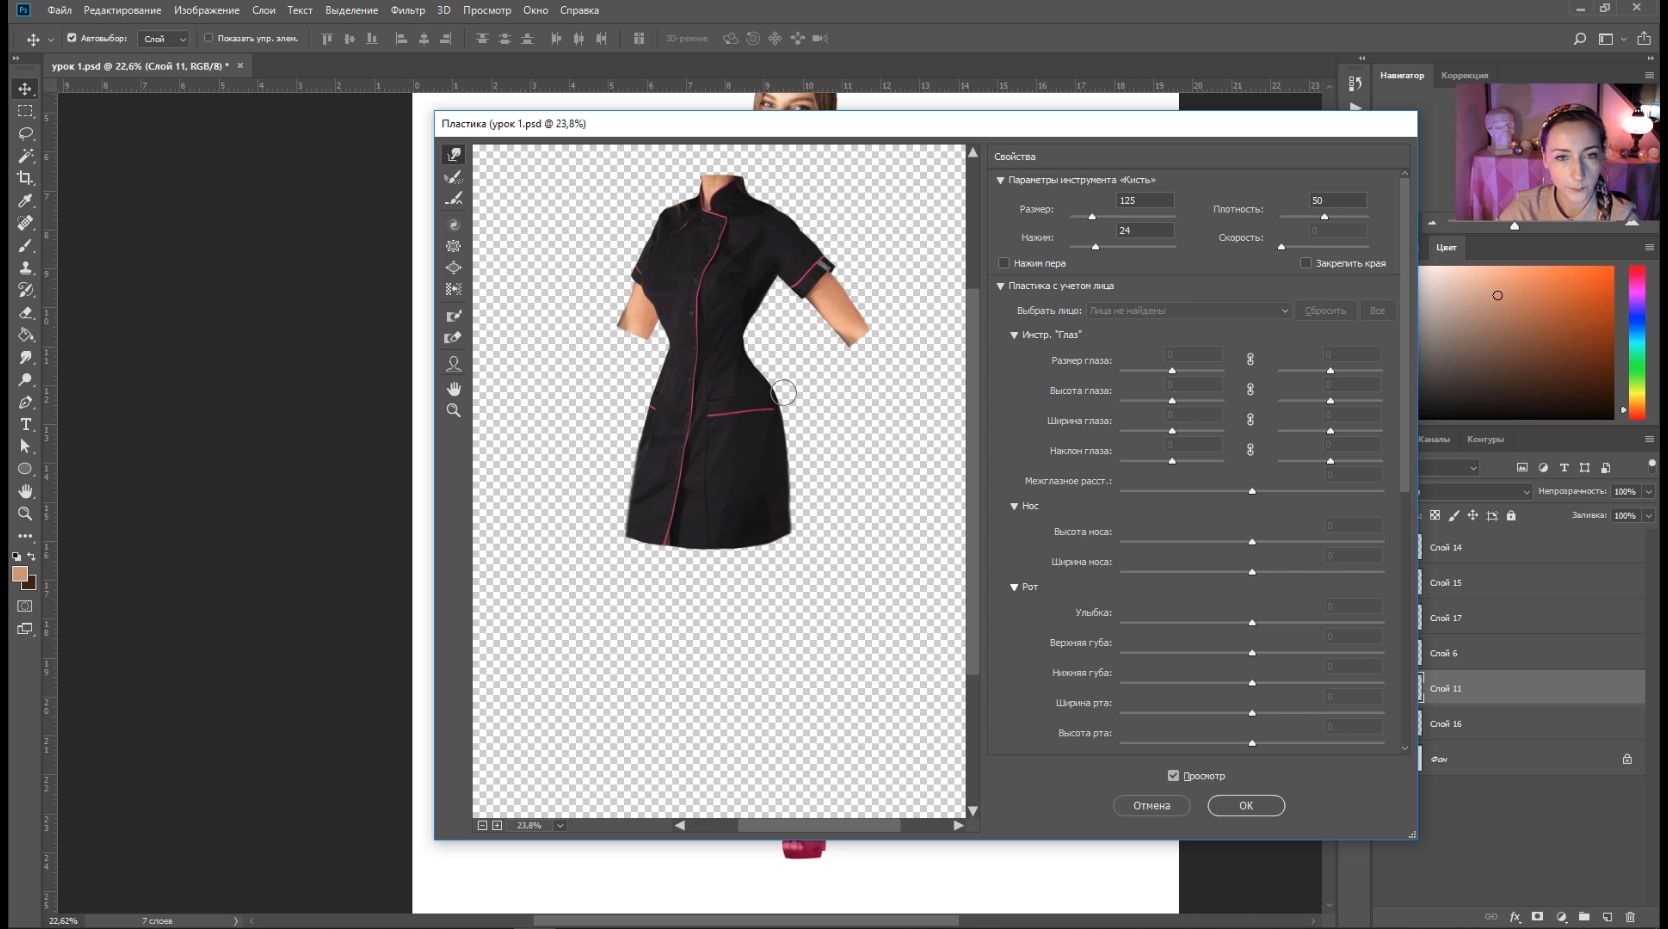Select the Pen tool in main toolbar
Screen dimensions: 1668x929
pos(26,402)
